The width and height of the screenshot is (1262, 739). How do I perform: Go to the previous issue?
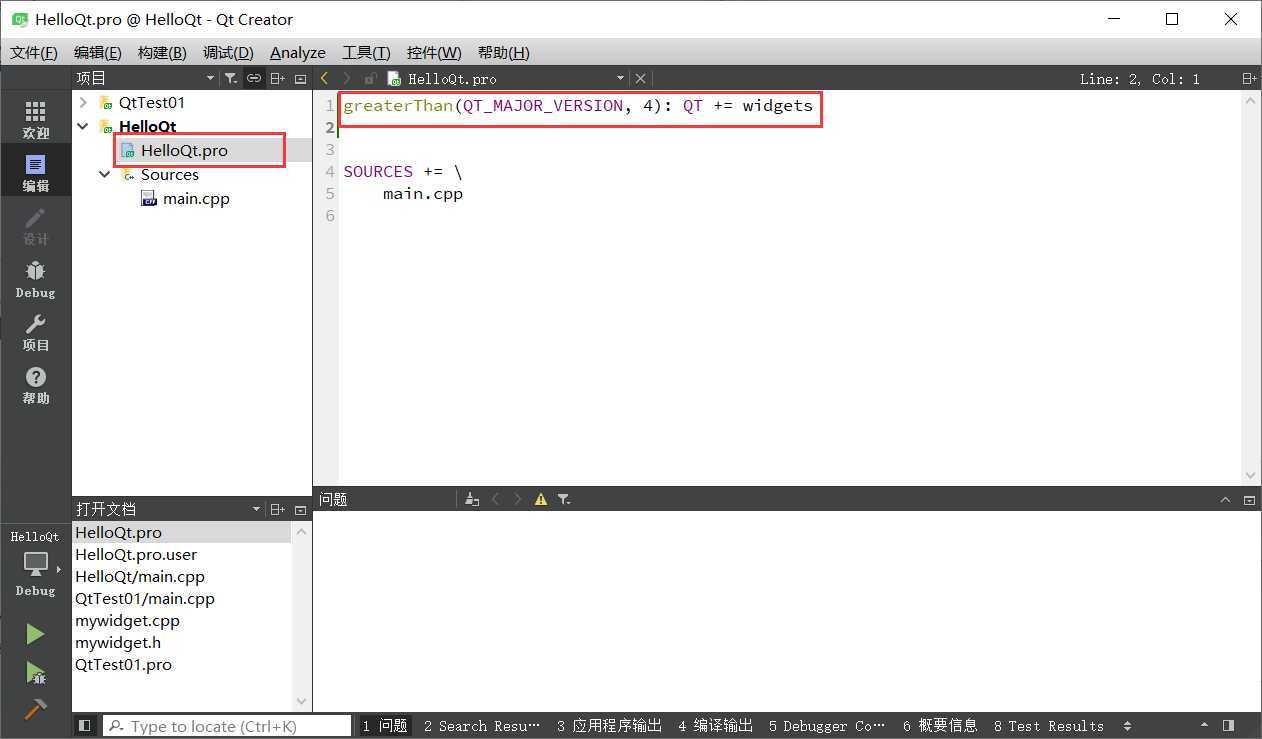click(495, 499)
